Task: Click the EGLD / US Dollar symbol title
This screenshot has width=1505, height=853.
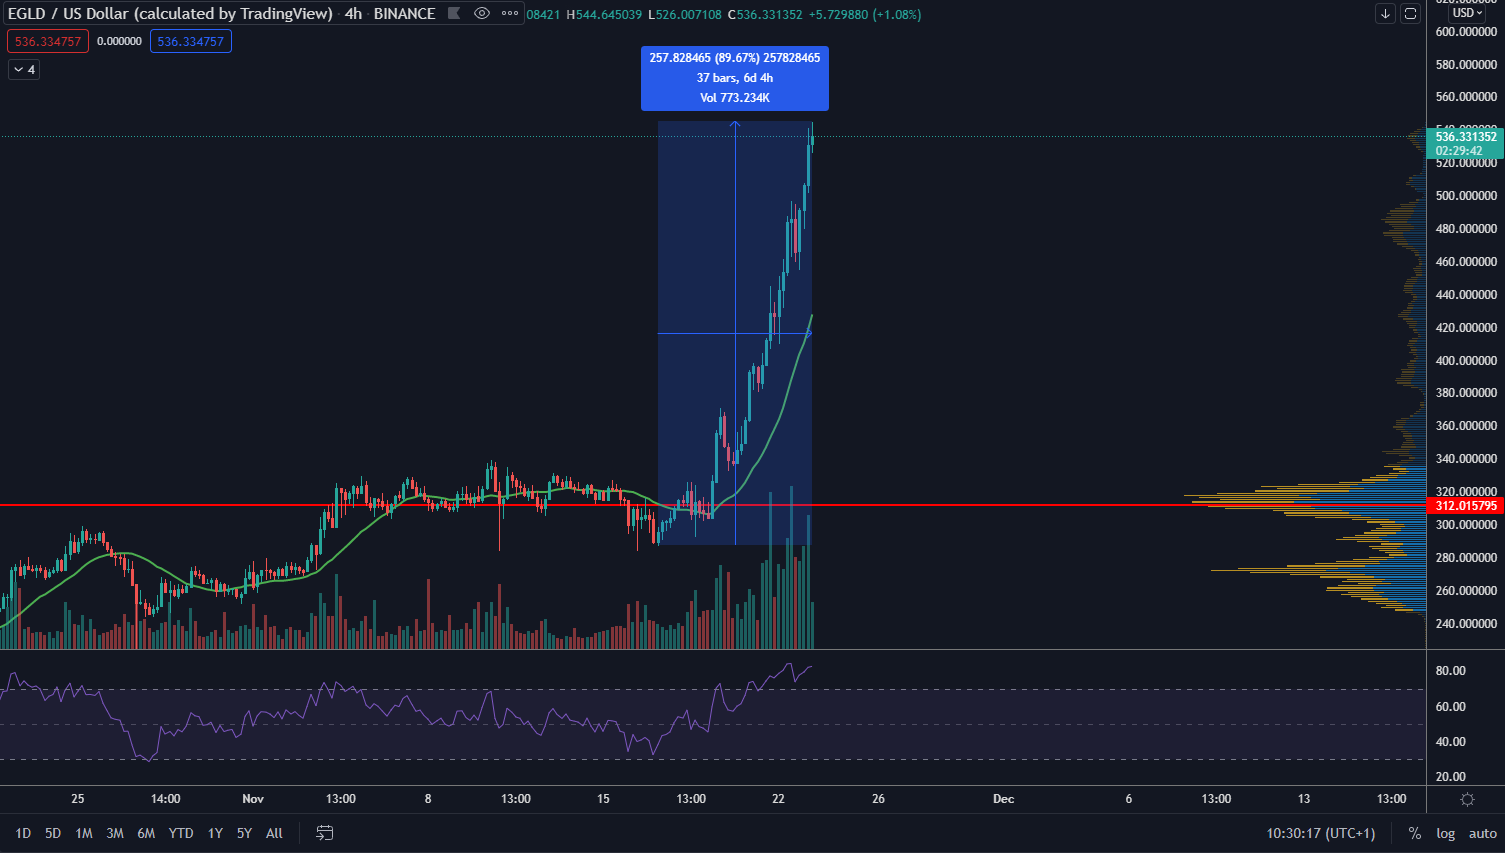Action: [170, 14]
